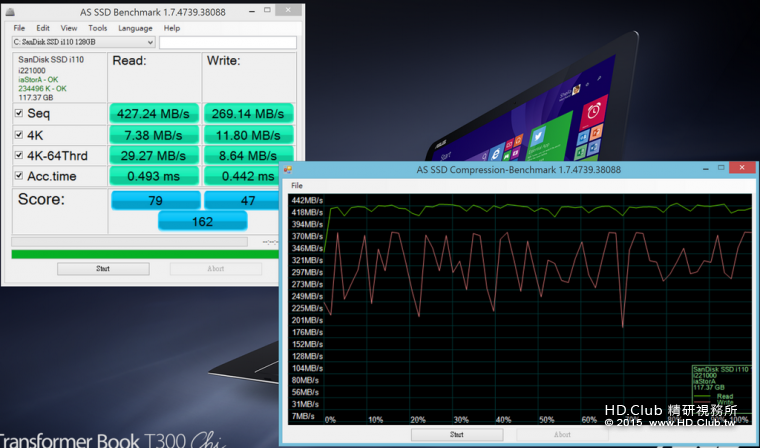
Task: Click Abort in AS SSD Benchmark window
Action: tap(216, 269)
